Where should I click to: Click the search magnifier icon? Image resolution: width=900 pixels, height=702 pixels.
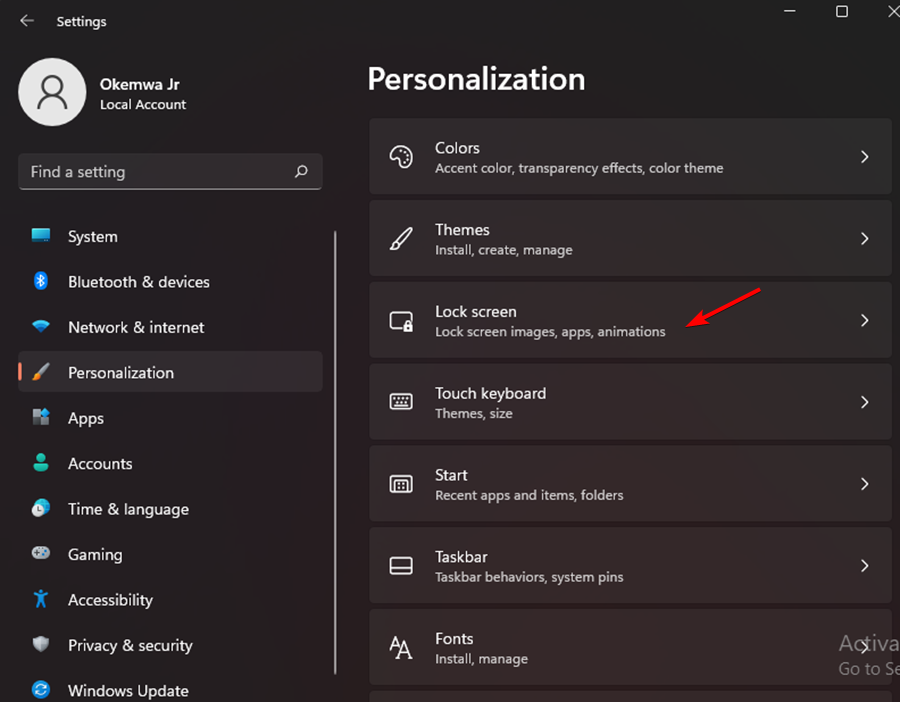click(301, 172)
